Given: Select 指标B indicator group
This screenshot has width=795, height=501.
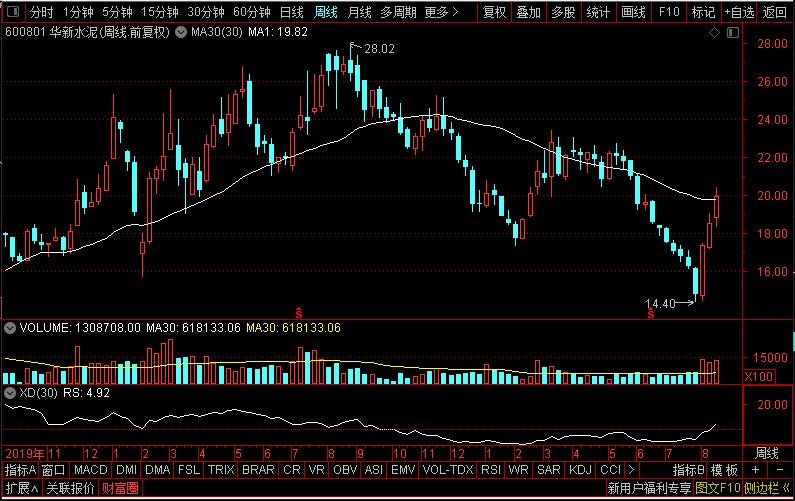Looking at the screenshot, I should point(689,470).
